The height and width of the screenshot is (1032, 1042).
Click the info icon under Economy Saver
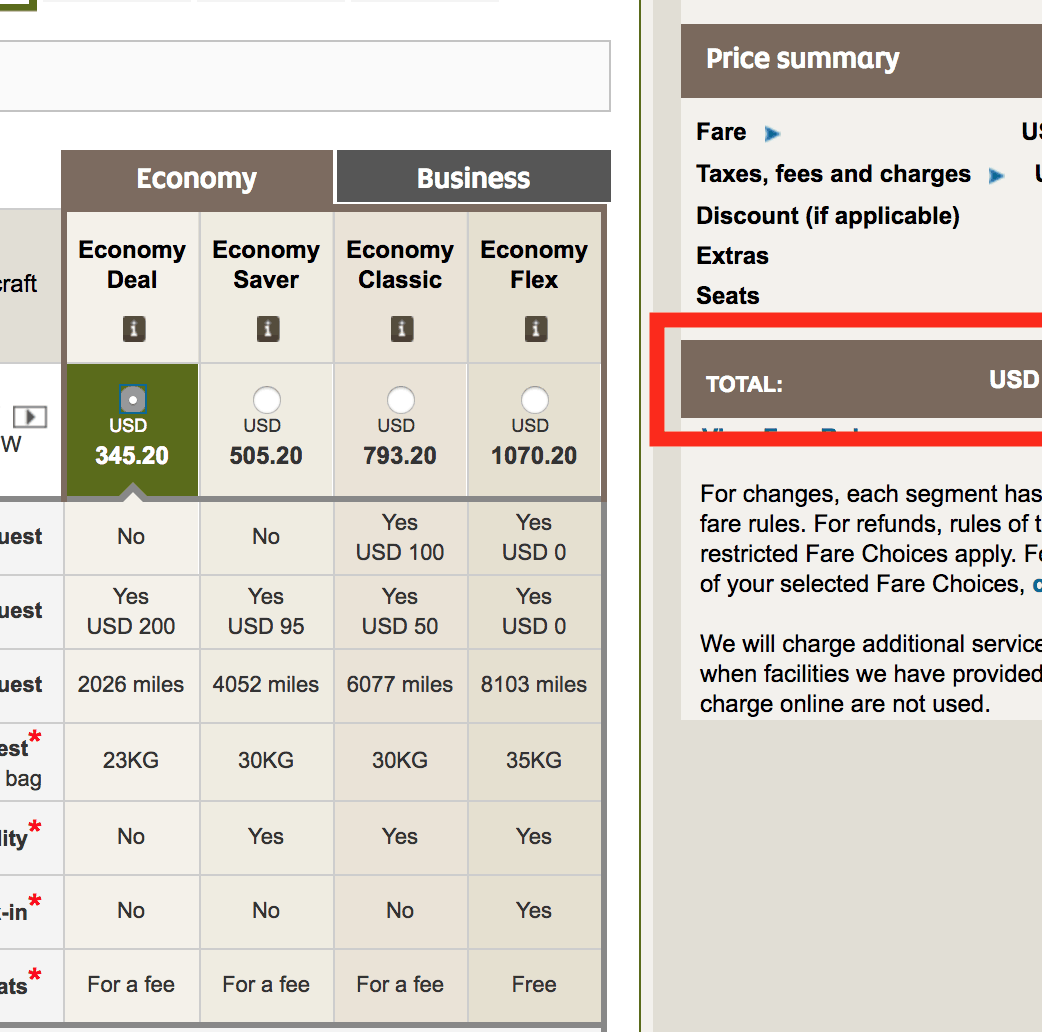(x=266, y=328)
